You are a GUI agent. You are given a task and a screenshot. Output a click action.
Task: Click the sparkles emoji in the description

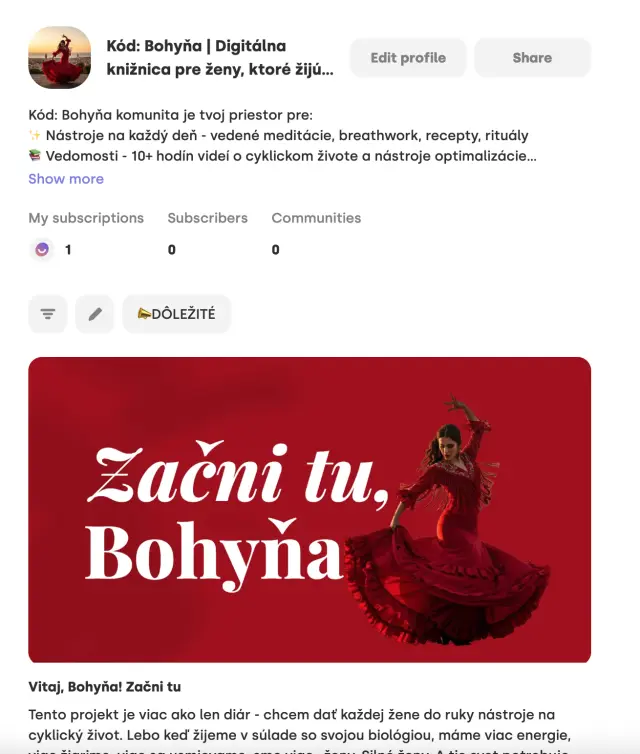(x=35, y=135)
